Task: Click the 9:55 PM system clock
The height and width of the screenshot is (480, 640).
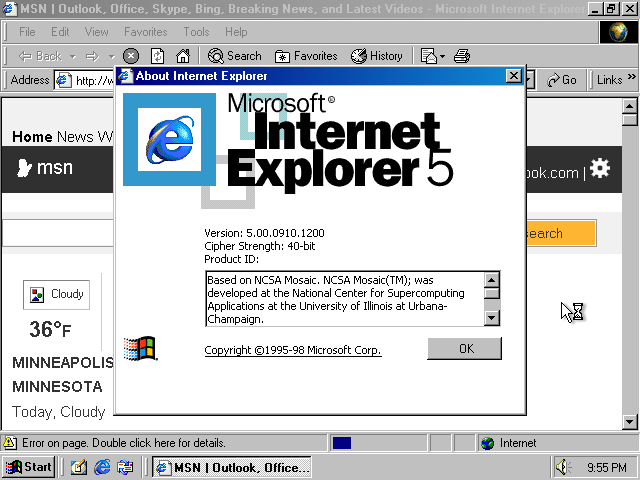Action: (x=607, y=467)
